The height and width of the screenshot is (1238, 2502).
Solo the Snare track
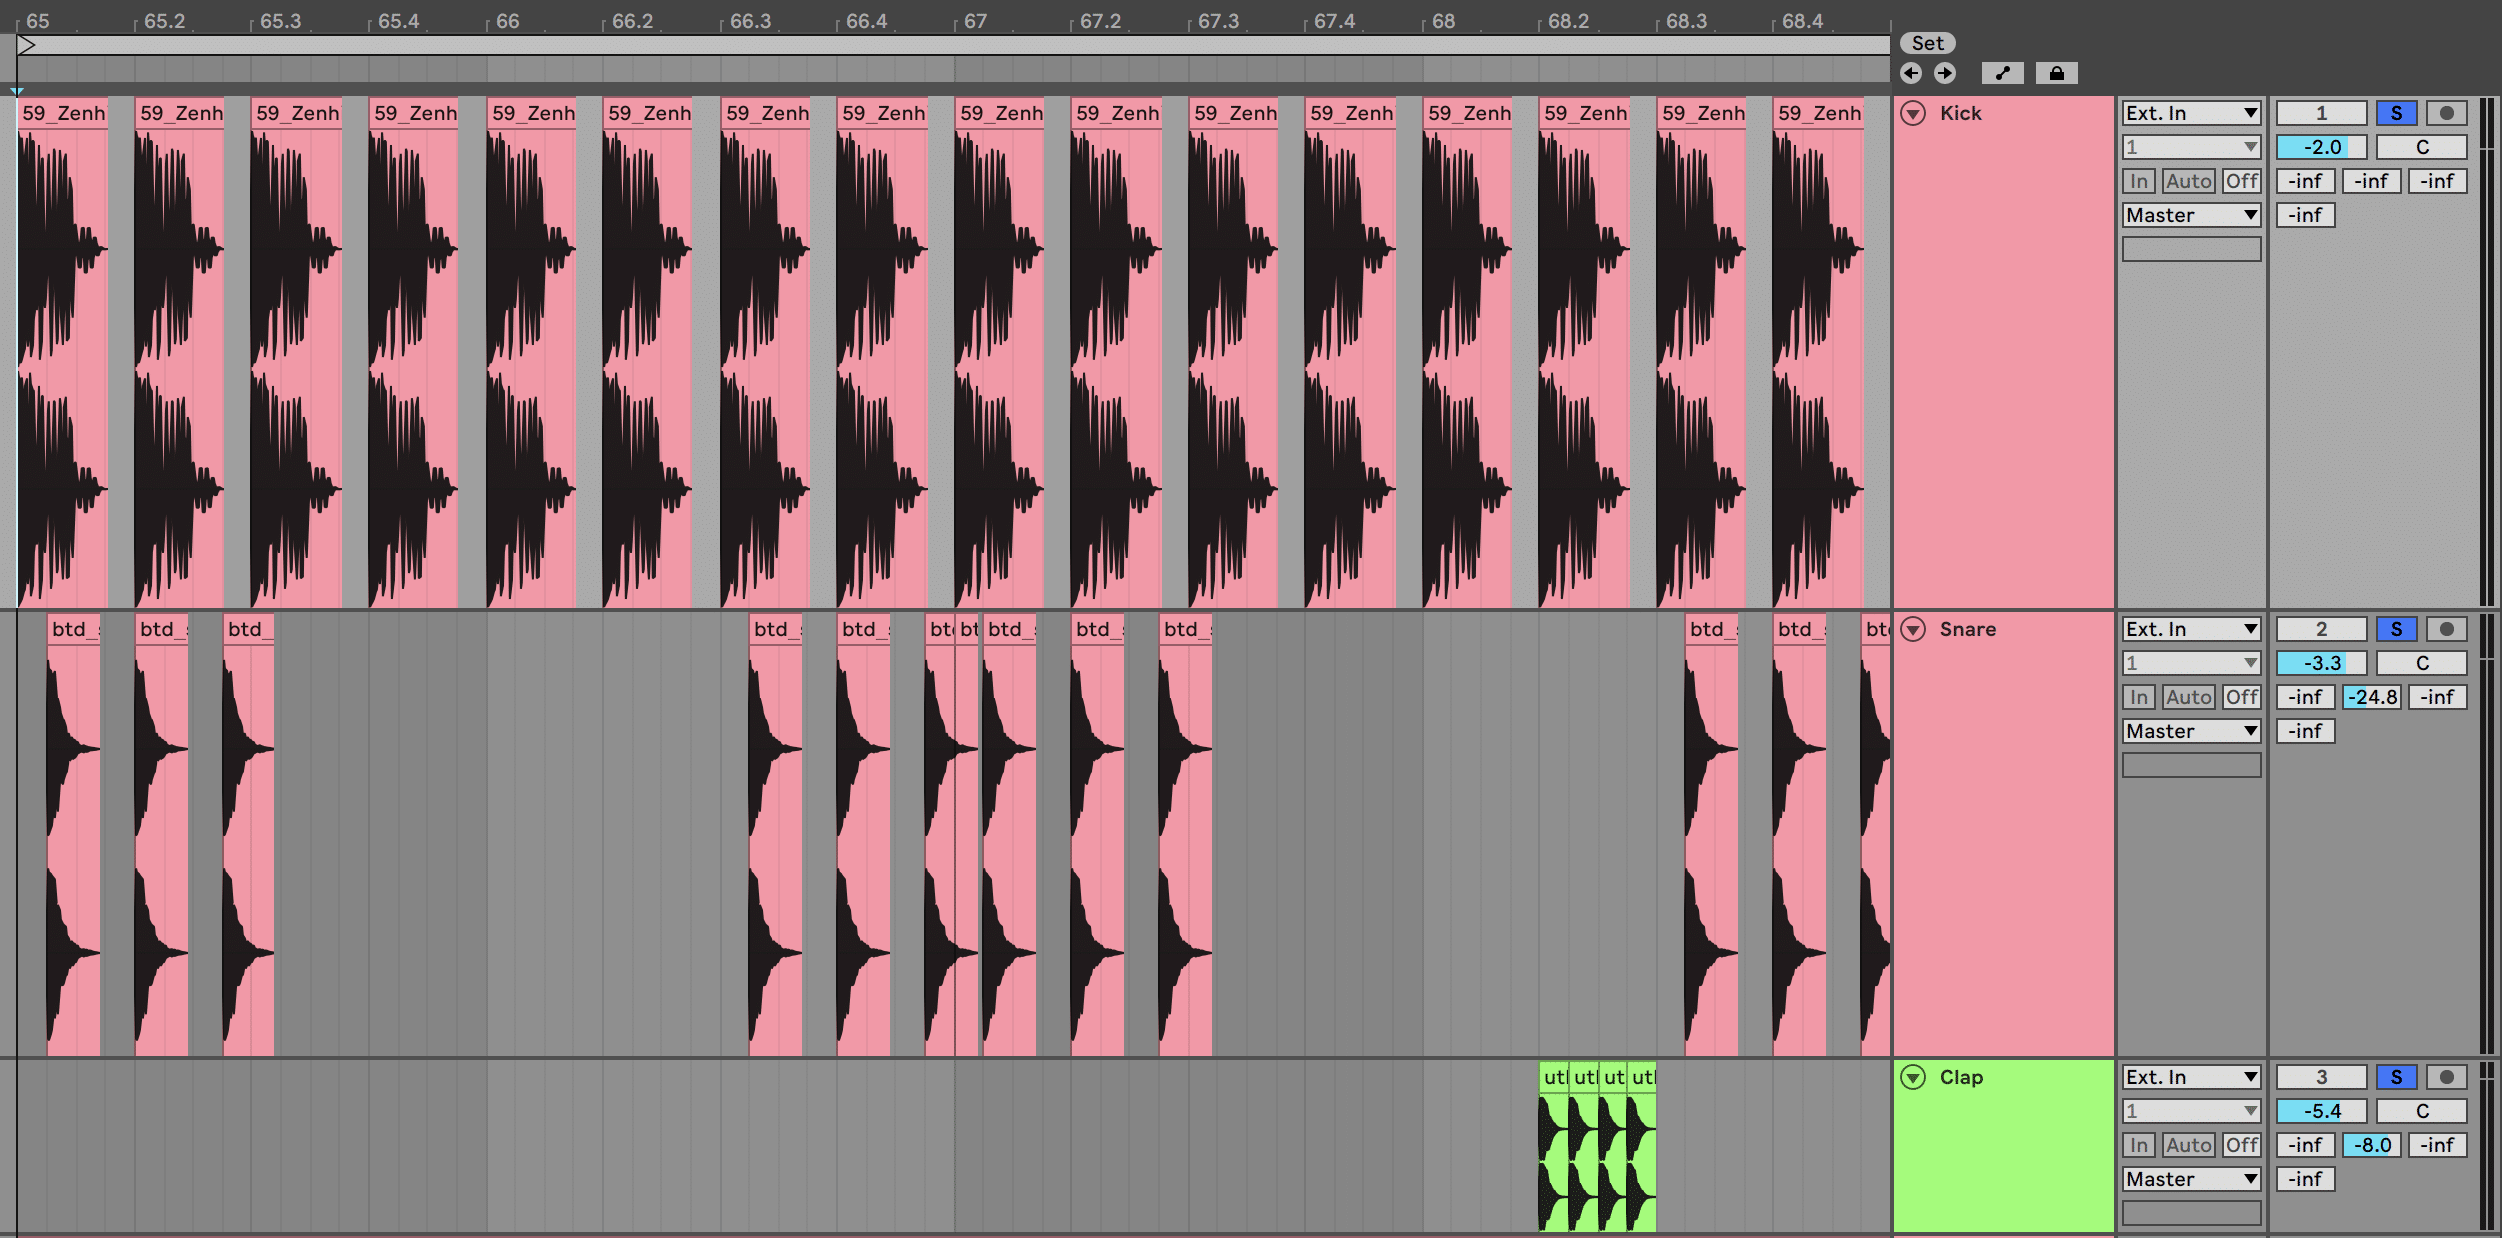[x=2396, y=629]
